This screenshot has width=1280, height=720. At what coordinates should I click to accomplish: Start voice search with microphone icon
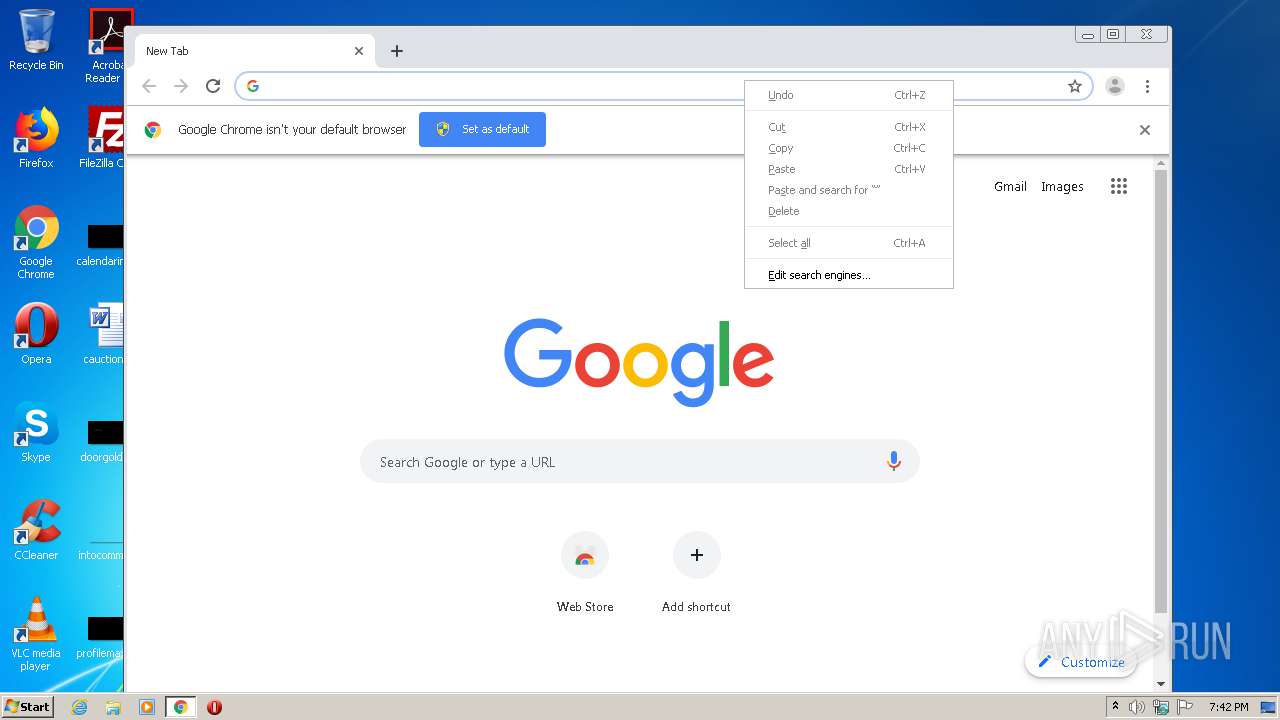tap(894, 461)
